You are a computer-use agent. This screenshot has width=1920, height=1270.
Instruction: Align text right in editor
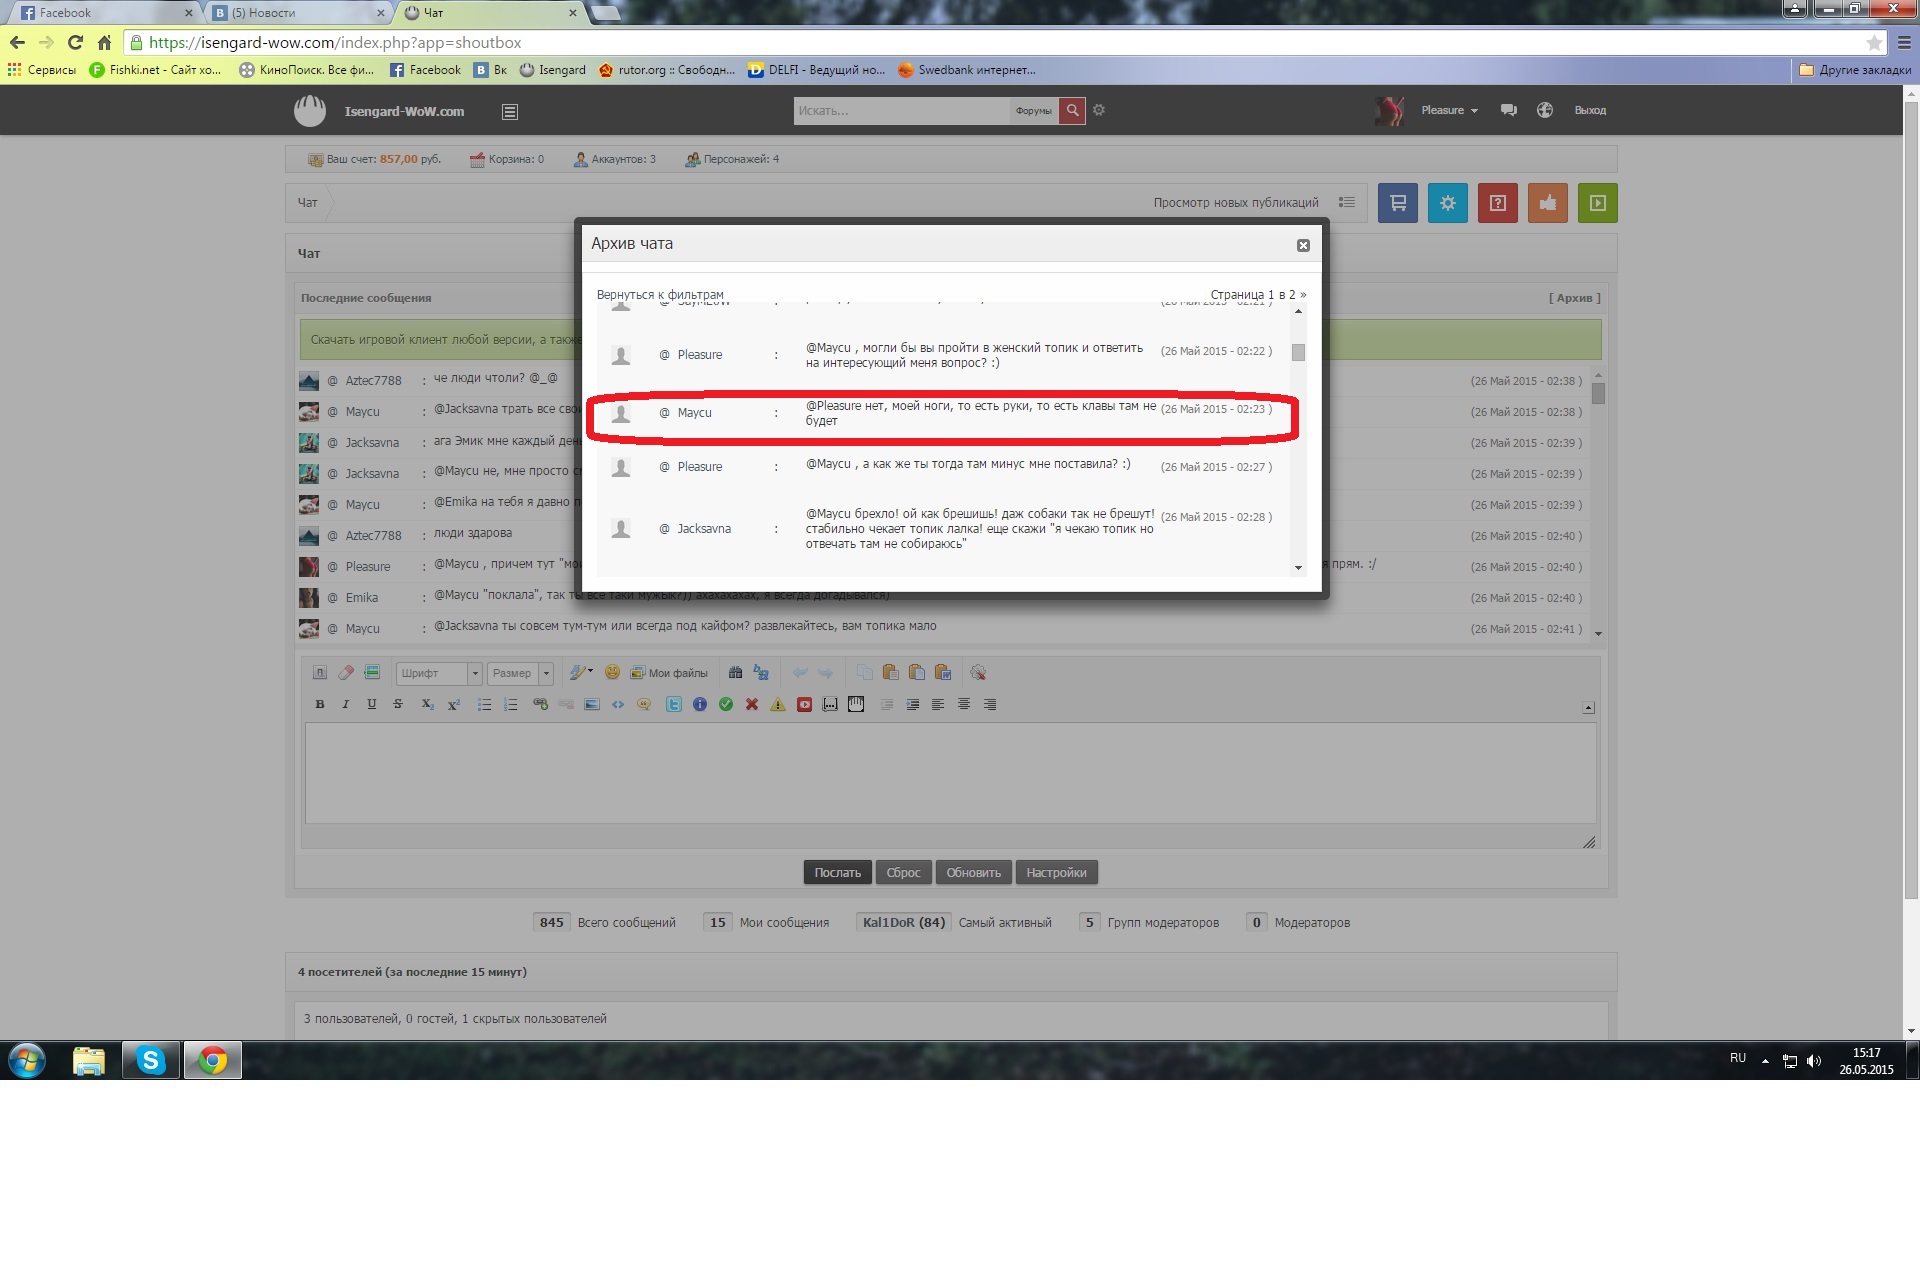990,704
